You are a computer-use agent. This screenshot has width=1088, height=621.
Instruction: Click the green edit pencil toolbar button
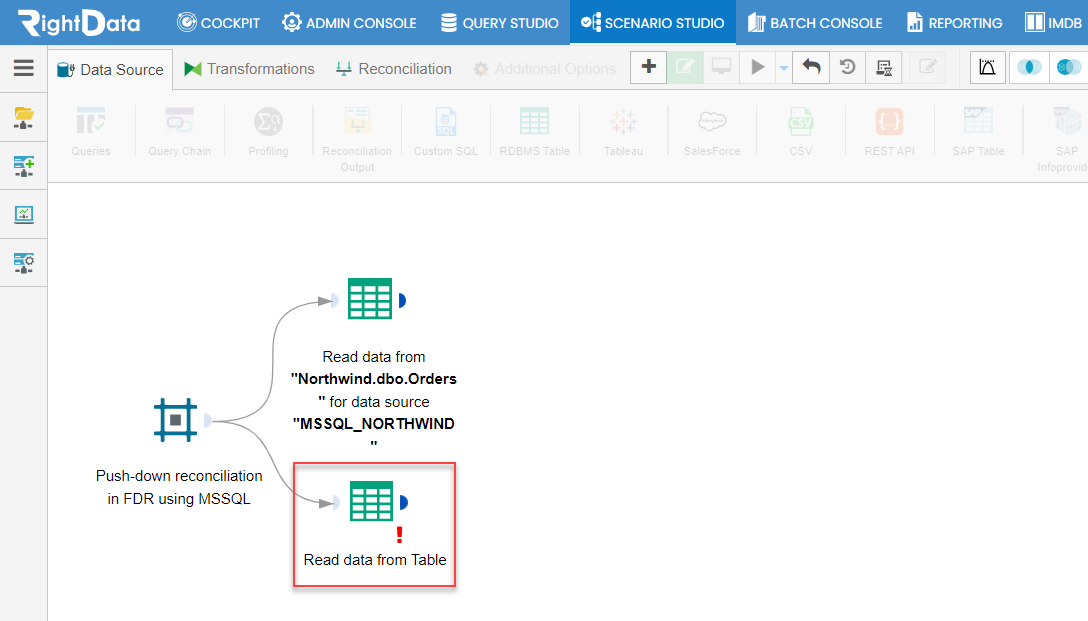coord(685,67)
